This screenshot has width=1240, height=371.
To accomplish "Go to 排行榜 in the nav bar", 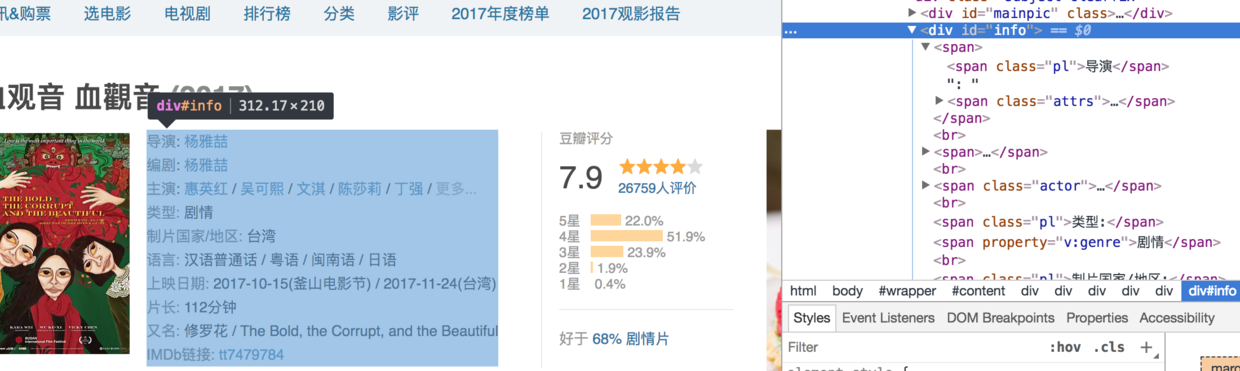I will tap(267, 14).
